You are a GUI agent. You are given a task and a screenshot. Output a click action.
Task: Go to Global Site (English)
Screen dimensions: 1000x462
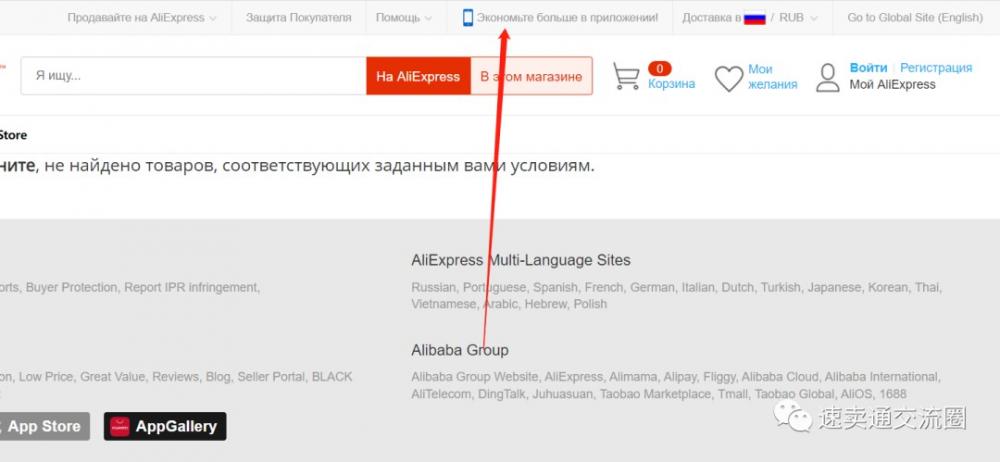(x=915, y=18)
